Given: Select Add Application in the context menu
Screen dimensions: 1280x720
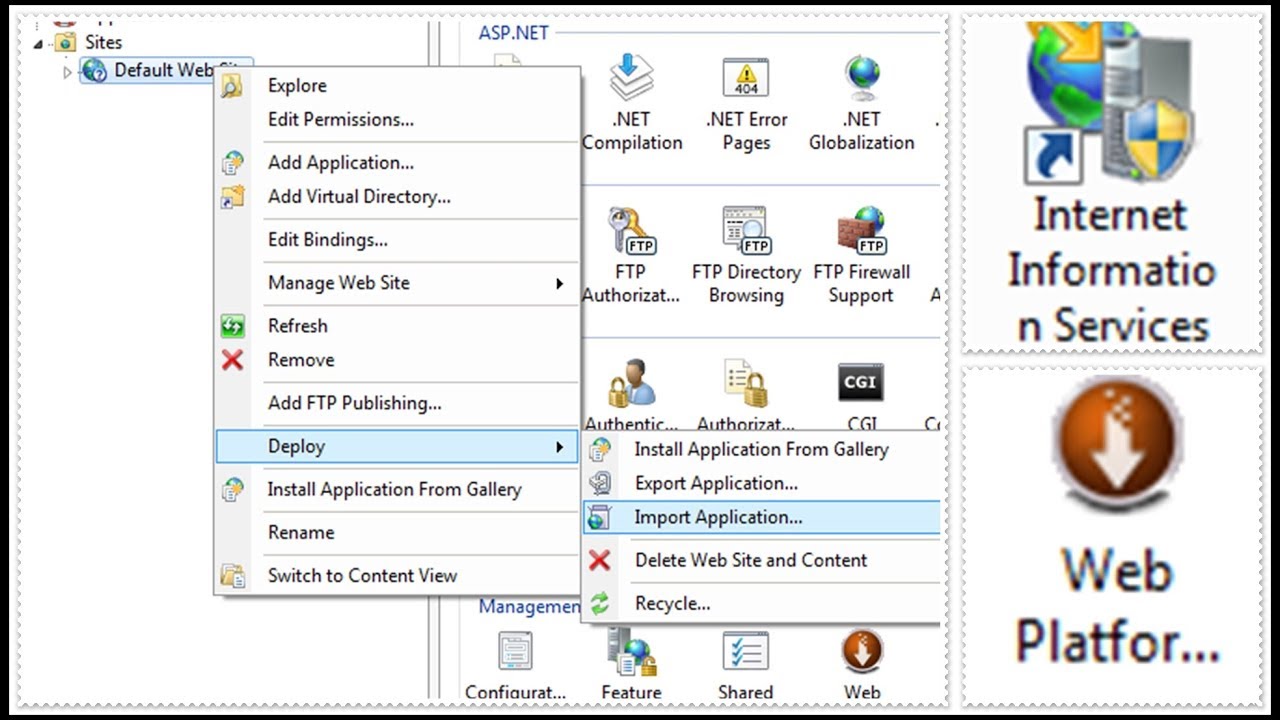Looking at the screenshot, I should point(397,163).
